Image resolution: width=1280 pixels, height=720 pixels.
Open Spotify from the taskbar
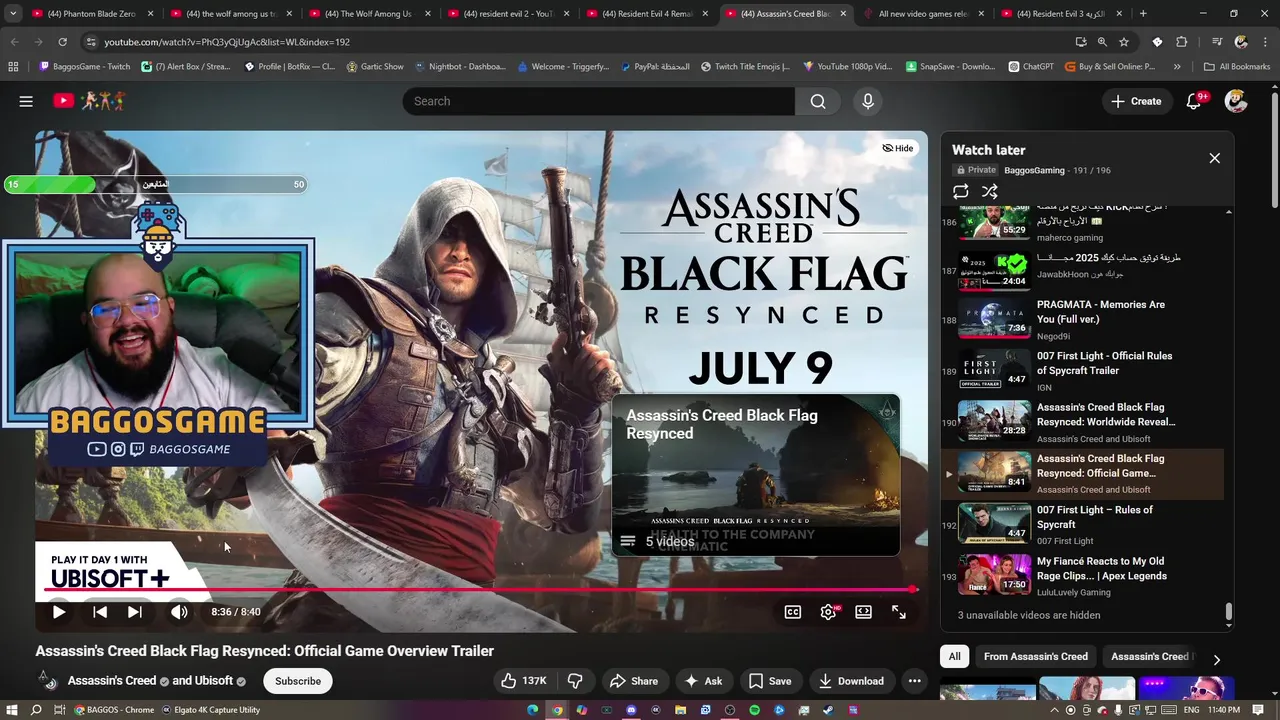755,710
